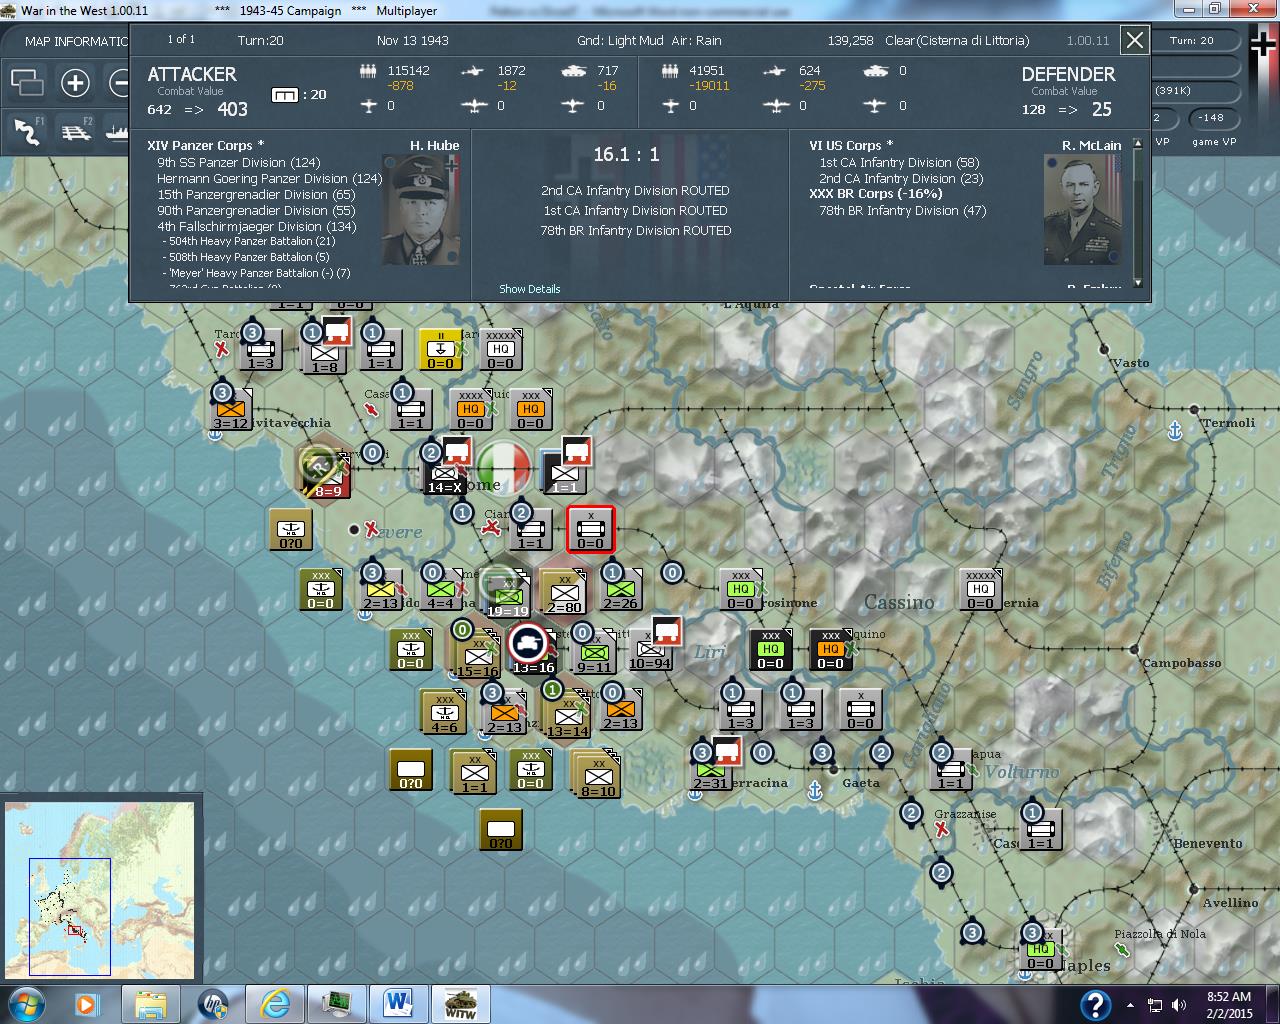Screen dimensions: 1280x1024
Task: Open Microsoft Word from taskbar
Action: pos(398,1003)
